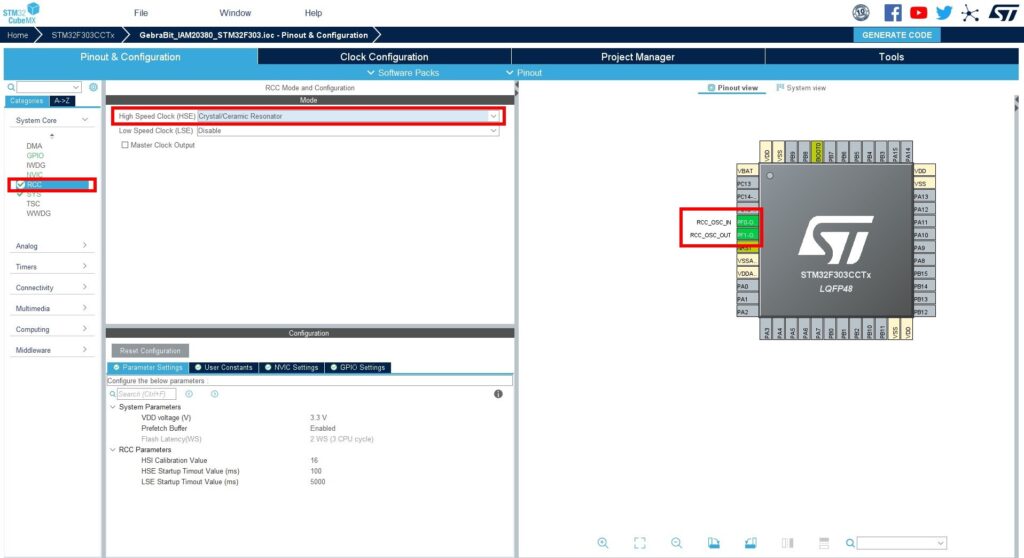Open pin search combo box at bottom

(901, 543)
